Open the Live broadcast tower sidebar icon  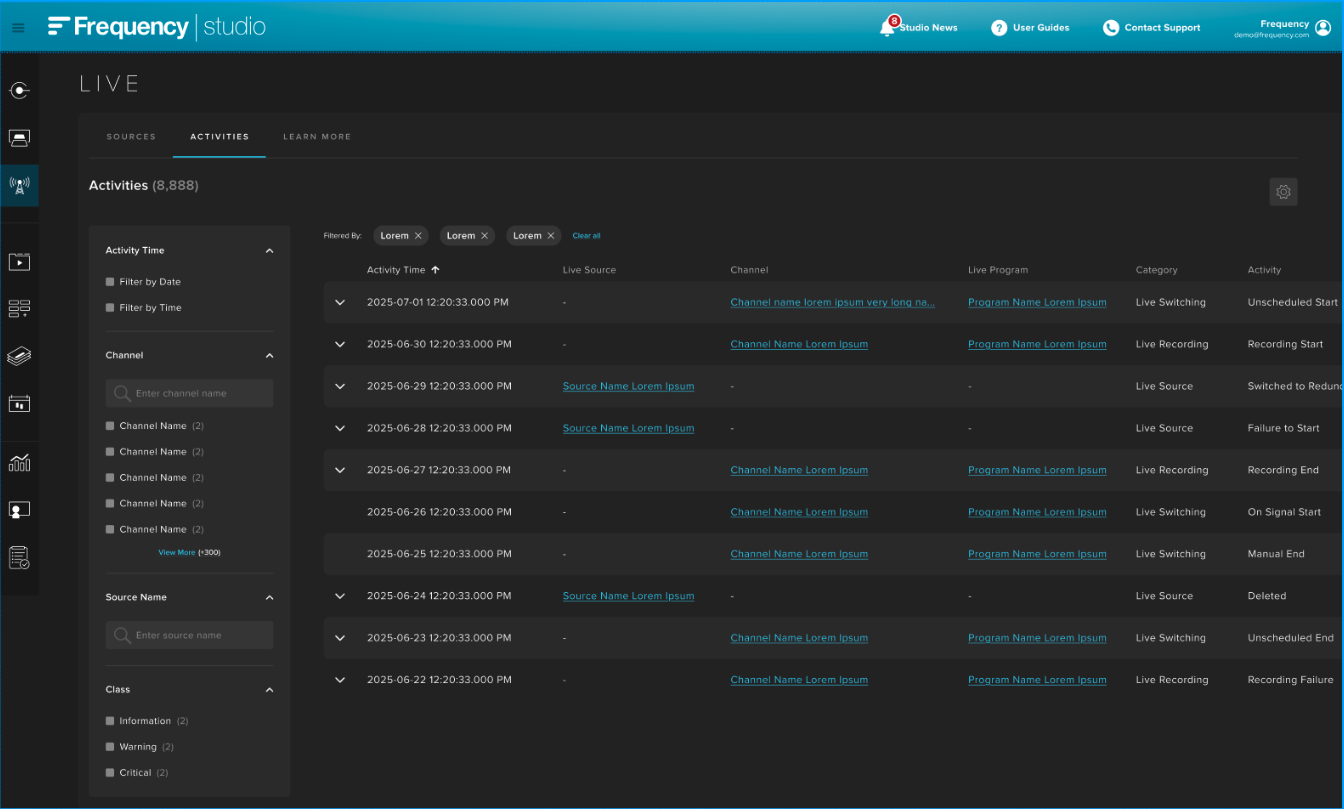(x=19, y=185)
